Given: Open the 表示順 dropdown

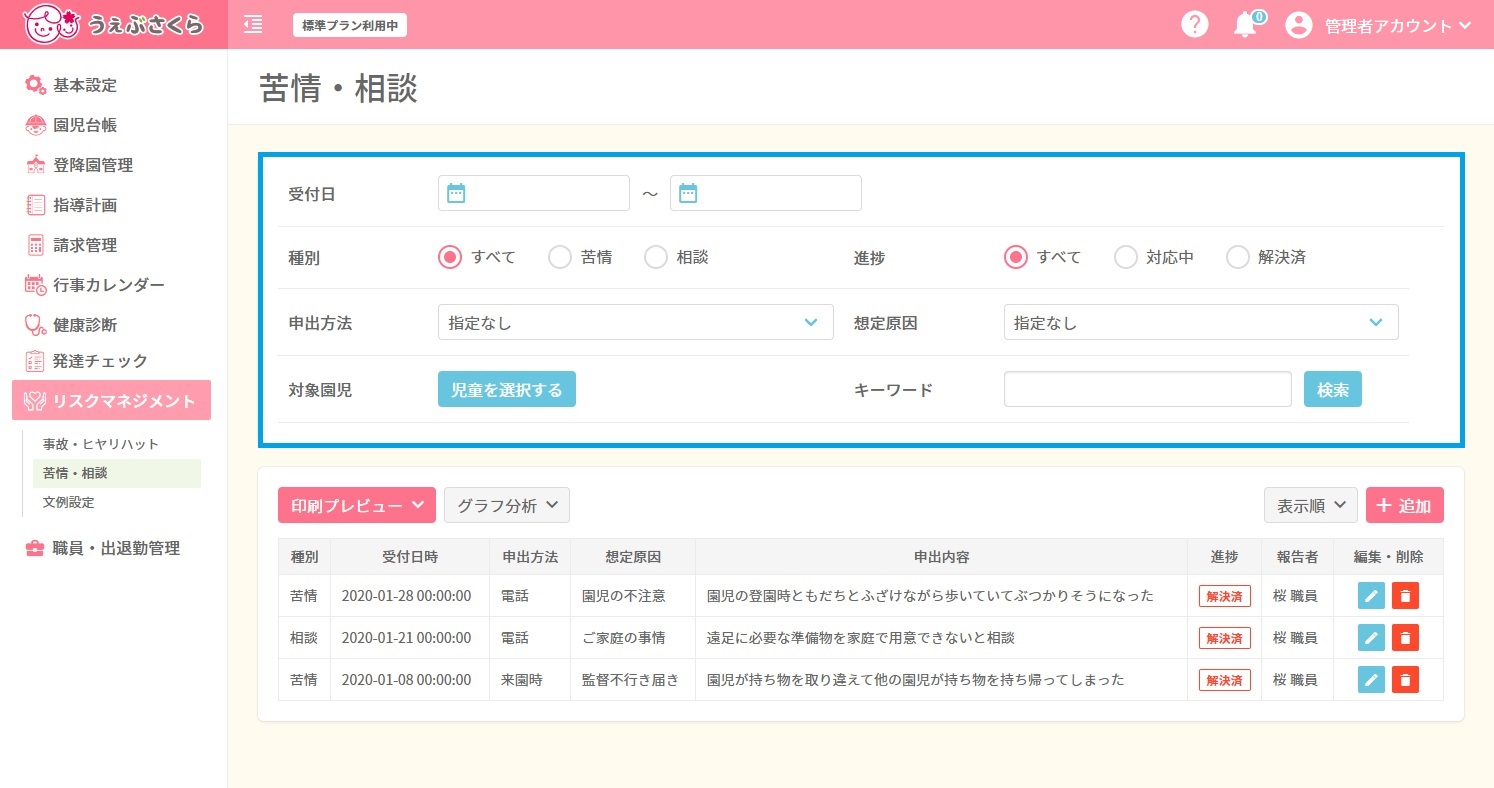Looking at the screenshot, I should (x=1311, y=505).
